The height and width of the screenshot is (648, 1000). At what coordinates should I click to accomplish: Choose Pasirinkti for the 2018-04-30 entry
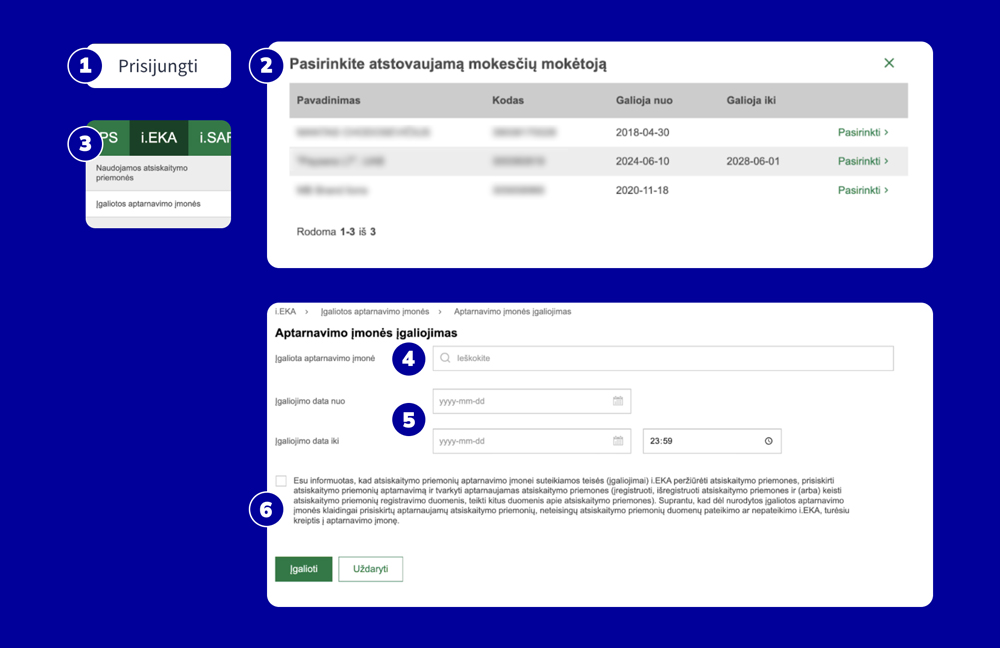(859, 132)
